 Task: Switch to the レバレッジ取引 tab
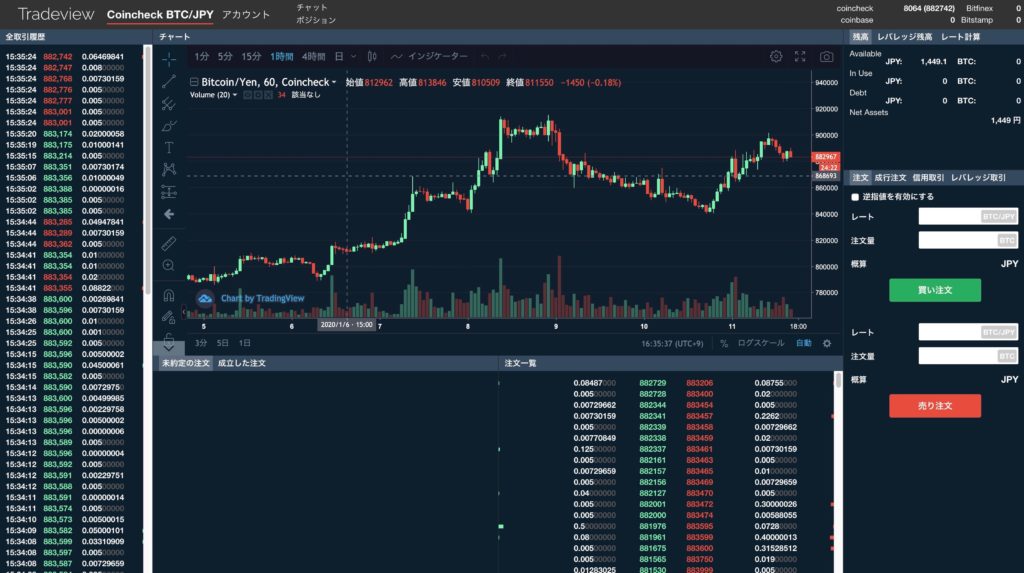(x=978, y=177)
